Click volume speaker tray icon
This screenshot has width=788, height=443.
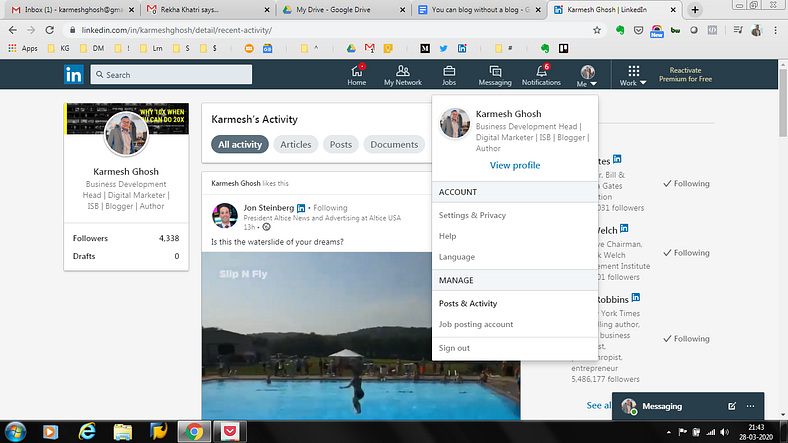tap(724, 432)
